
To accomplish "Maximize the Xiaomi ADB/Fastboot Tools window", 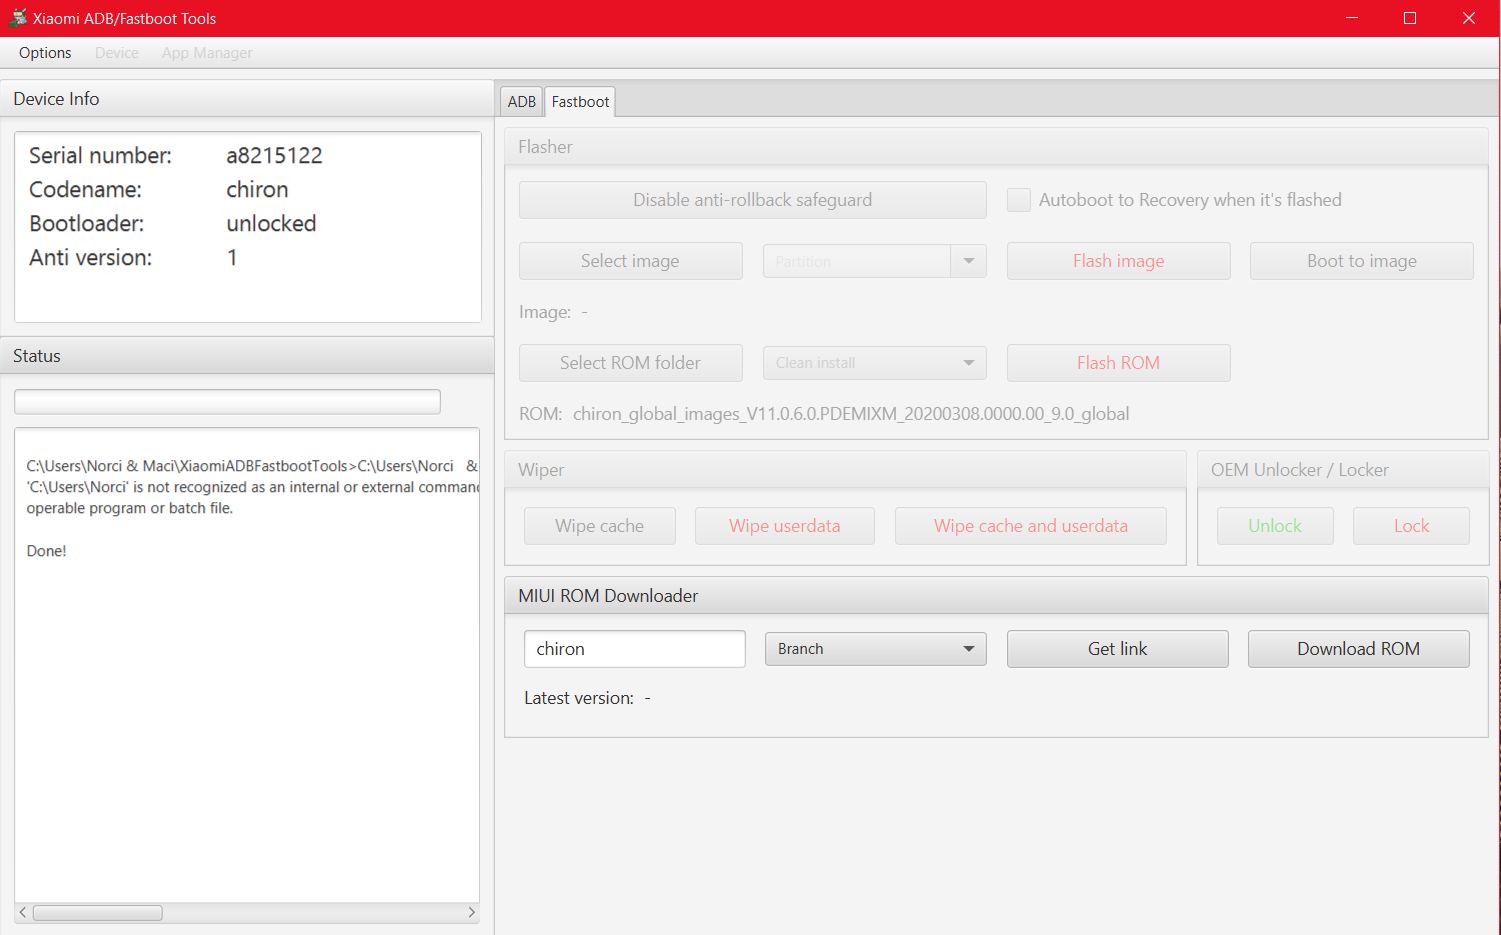I will click(1410, 18).
